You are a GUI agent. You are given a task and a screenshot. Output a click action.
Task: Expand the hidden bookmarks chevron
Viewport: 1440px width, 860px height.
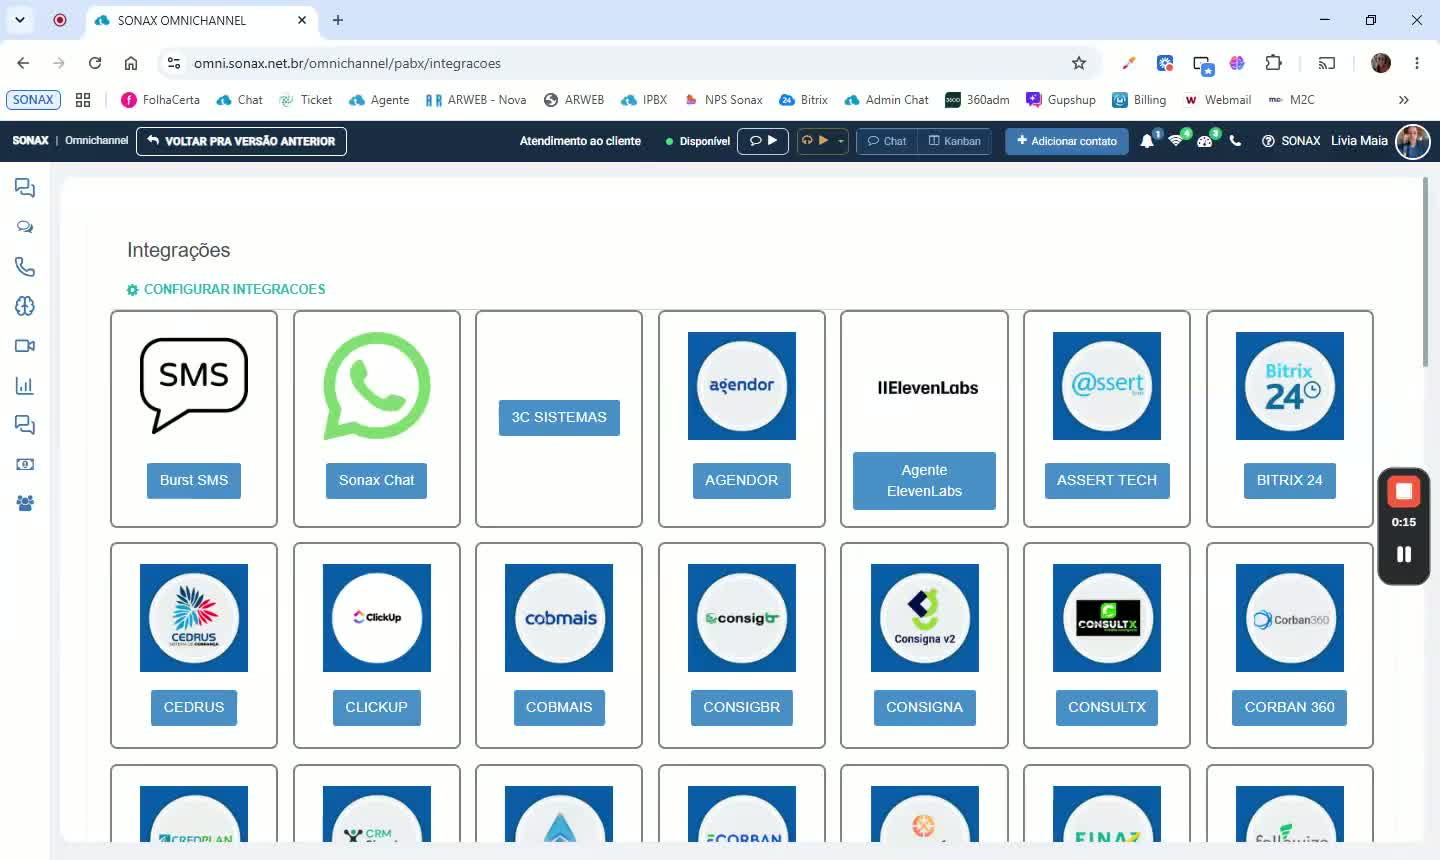point(1403,100)
